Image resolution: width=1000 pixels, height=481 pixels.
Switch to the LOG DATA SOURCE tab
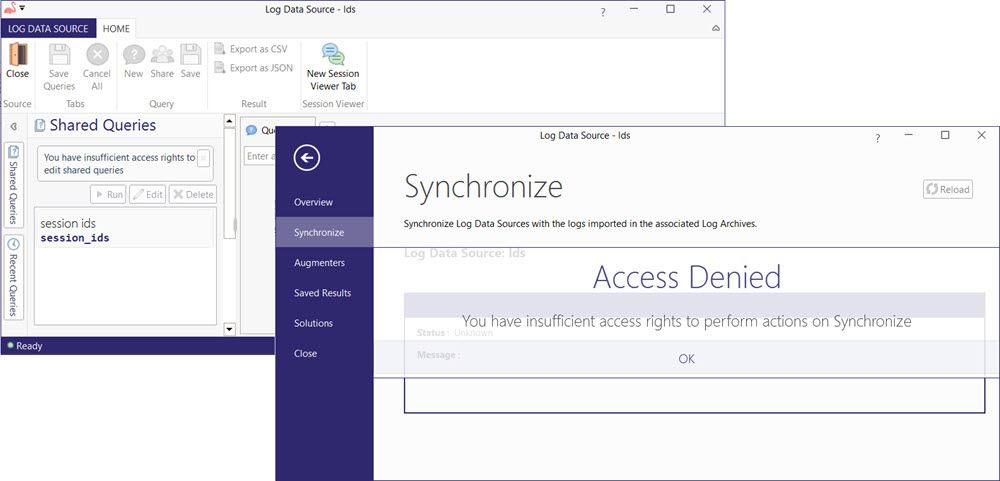click(x=48, y=29)
